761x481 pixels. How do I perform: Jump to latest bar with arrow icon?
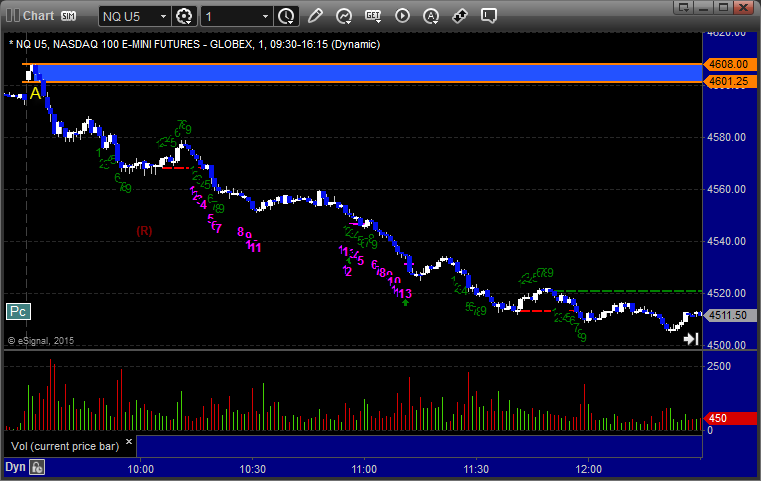pos(690,339)
